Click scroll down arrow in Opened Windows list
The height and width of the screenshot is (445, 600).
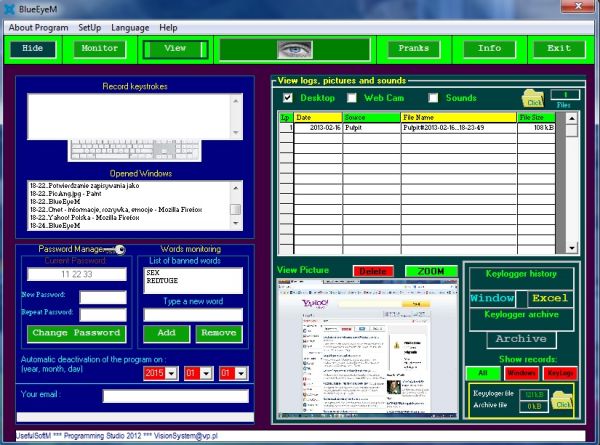(x=236, y=223)
